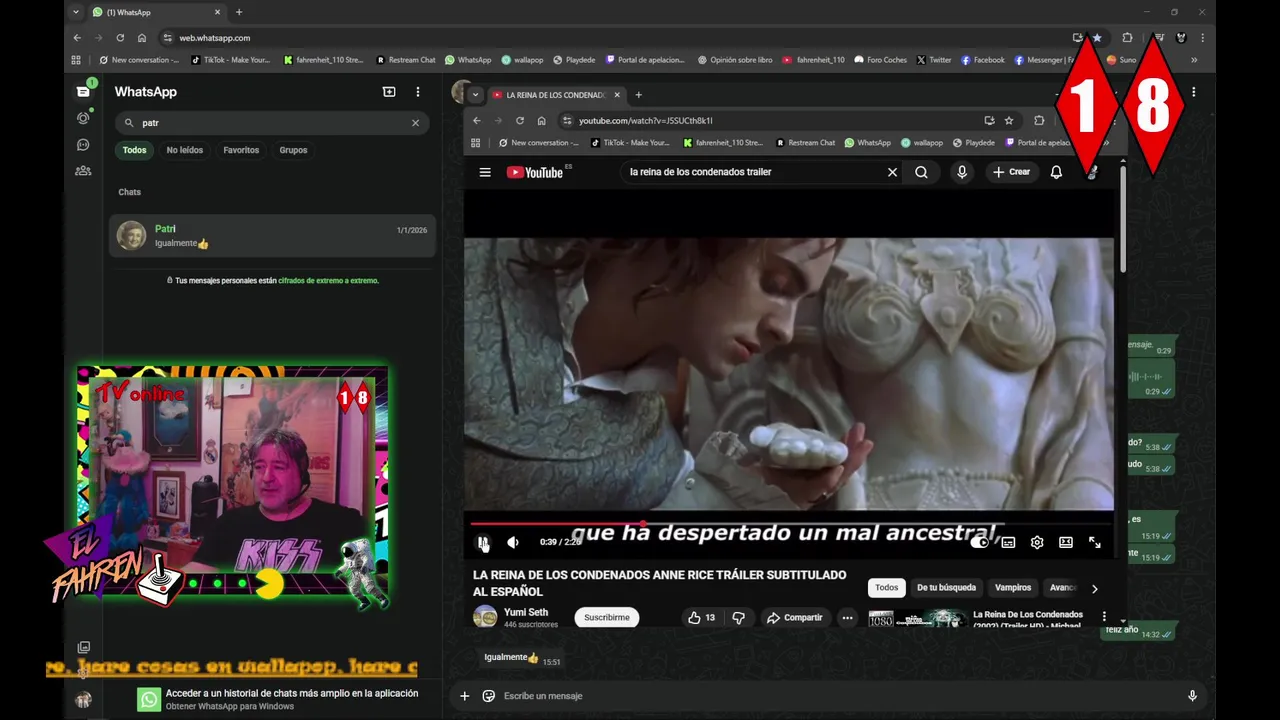The height and width of the screenshot is (720, 1280).
Task: Open new tab in YouTube window
Action: [x=638, y=95]
